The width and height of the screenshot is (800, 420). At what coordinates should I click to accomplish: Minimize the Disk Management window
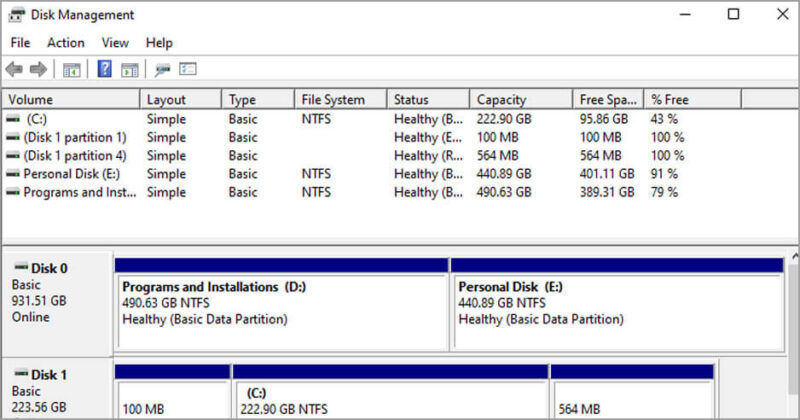click(685, 14)
